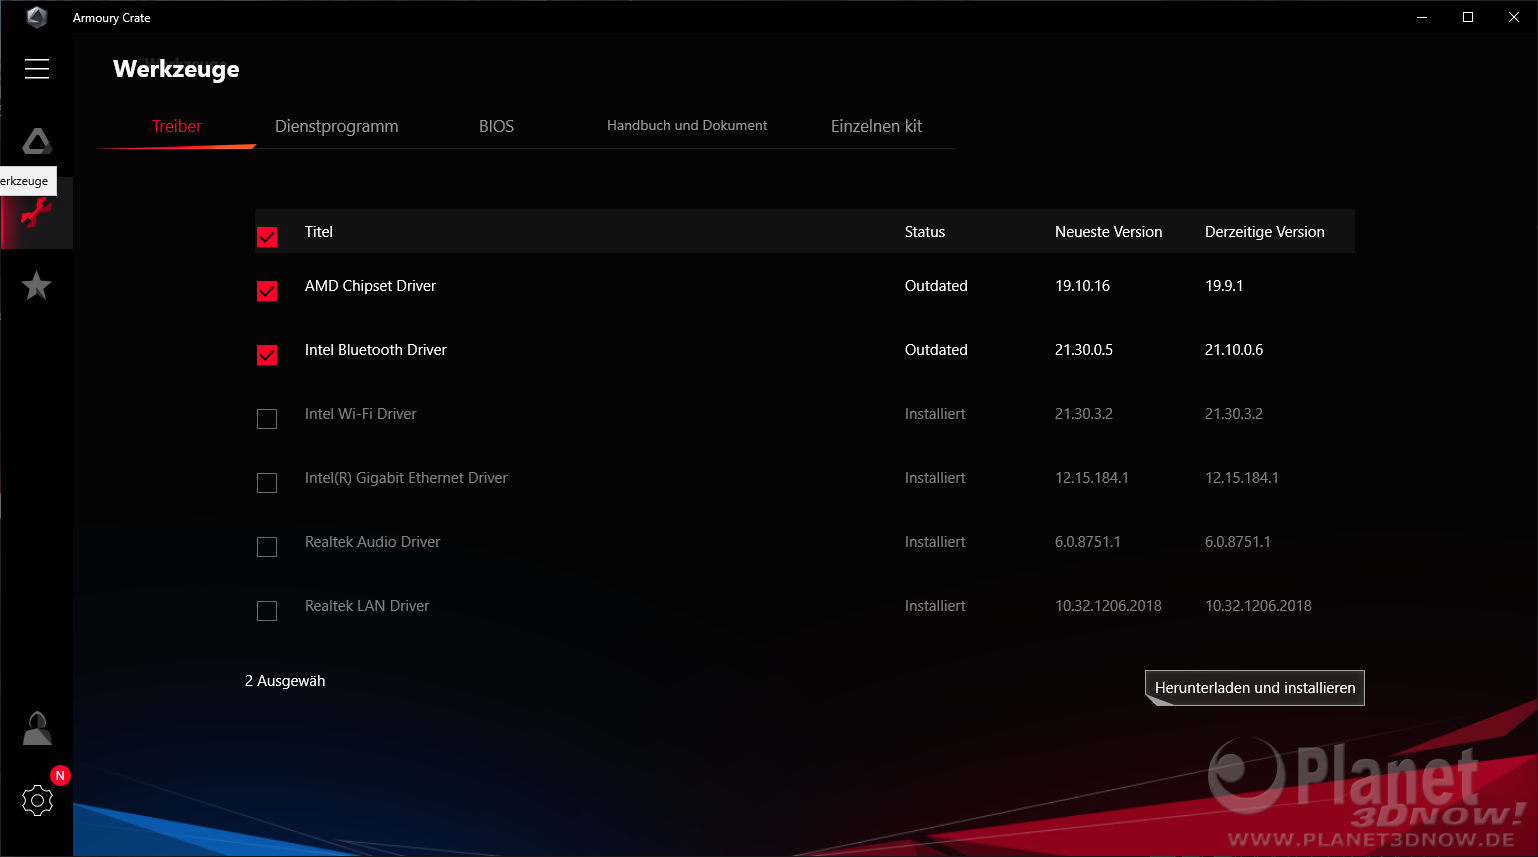Click the Status column header
This screenshot has width=1538, height=857.
[x=925, y=232]
